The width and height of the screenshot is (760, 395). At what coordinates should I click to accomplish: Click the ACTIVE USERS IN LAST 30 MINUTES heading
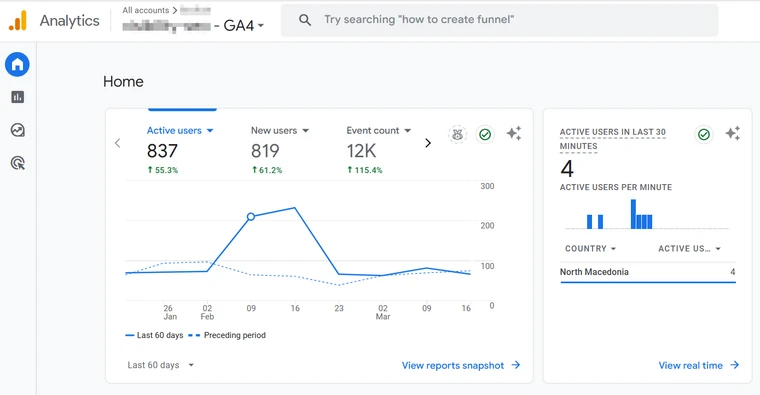(x=613, y=139)
